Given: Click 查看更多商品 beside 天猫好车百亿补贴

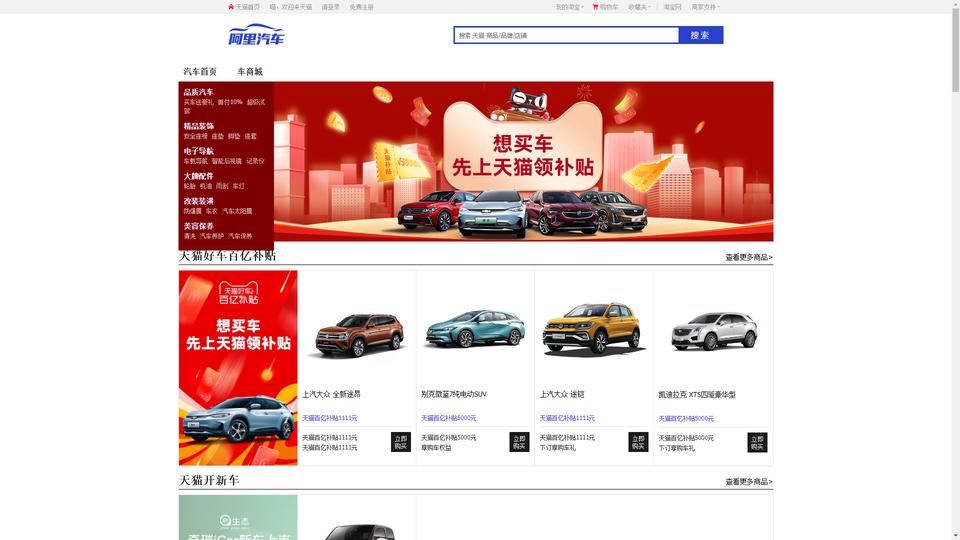Looking at the screenshot, I should [749, 257].
